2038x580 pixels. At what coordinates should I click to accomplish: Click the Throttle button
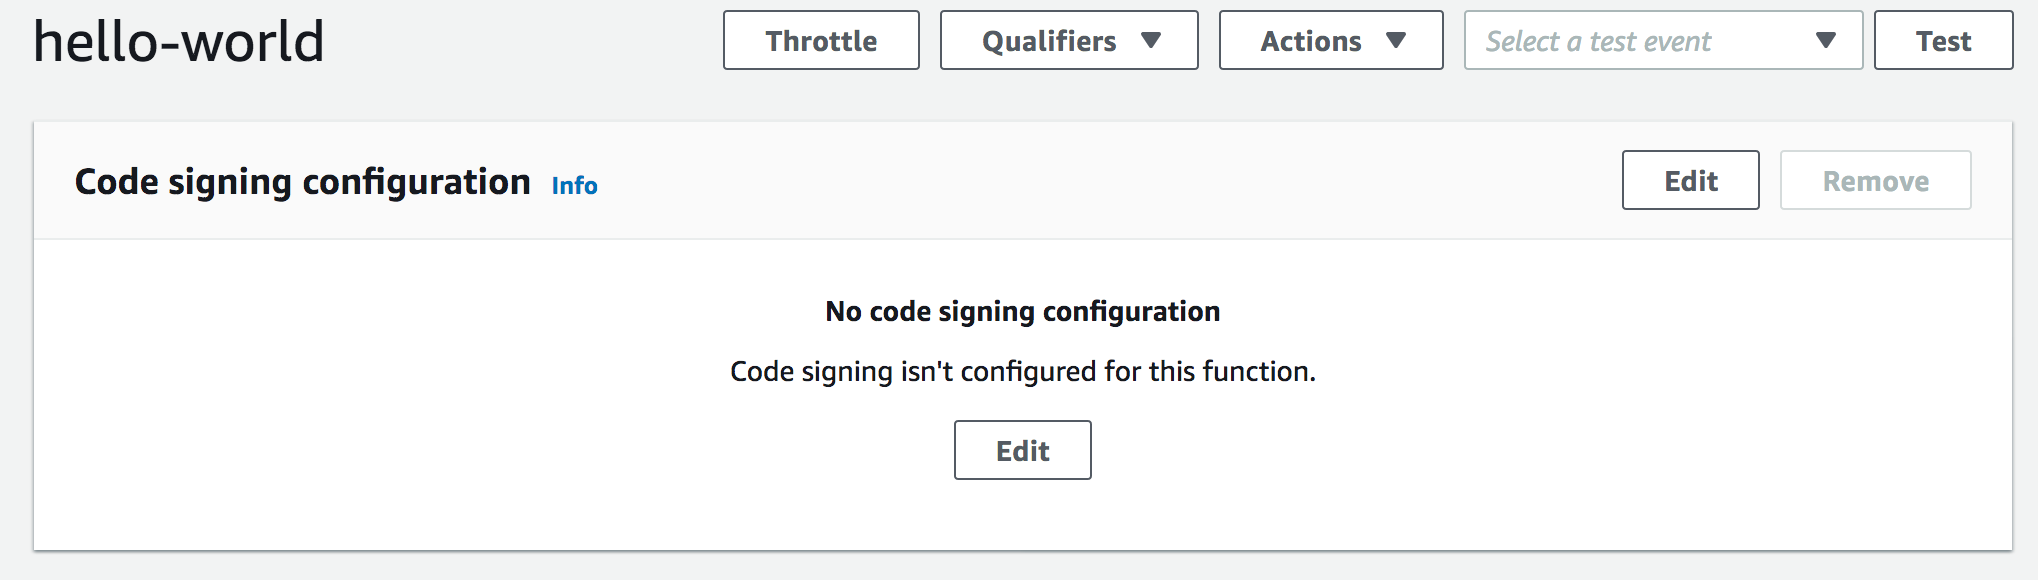821,41
